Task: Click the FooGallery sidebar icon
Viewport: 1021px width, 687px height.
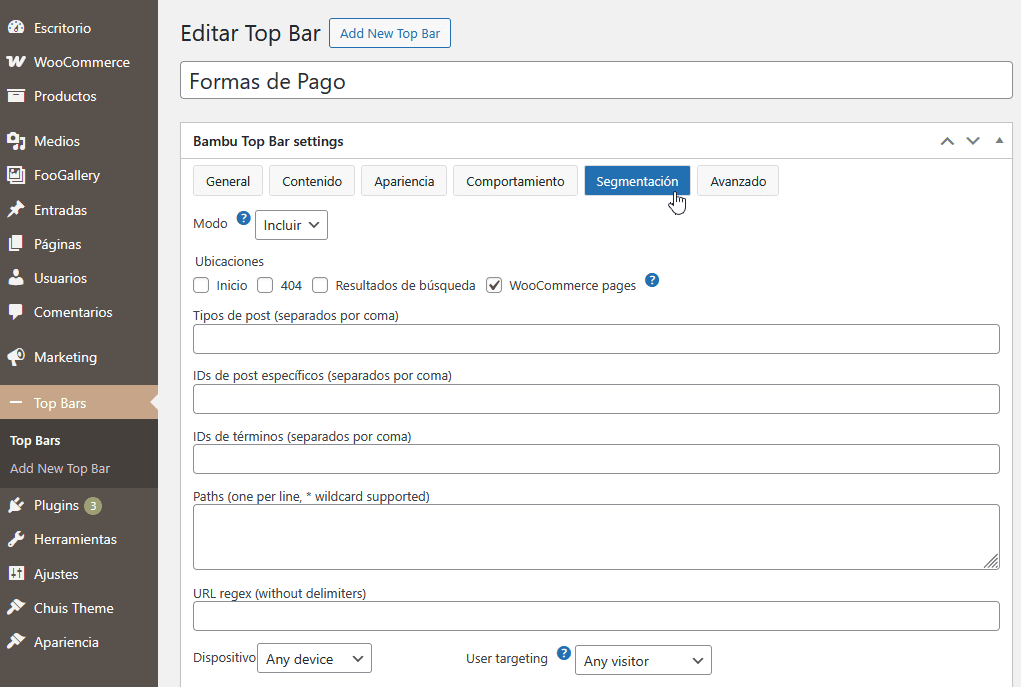Action: coord(16,175)
